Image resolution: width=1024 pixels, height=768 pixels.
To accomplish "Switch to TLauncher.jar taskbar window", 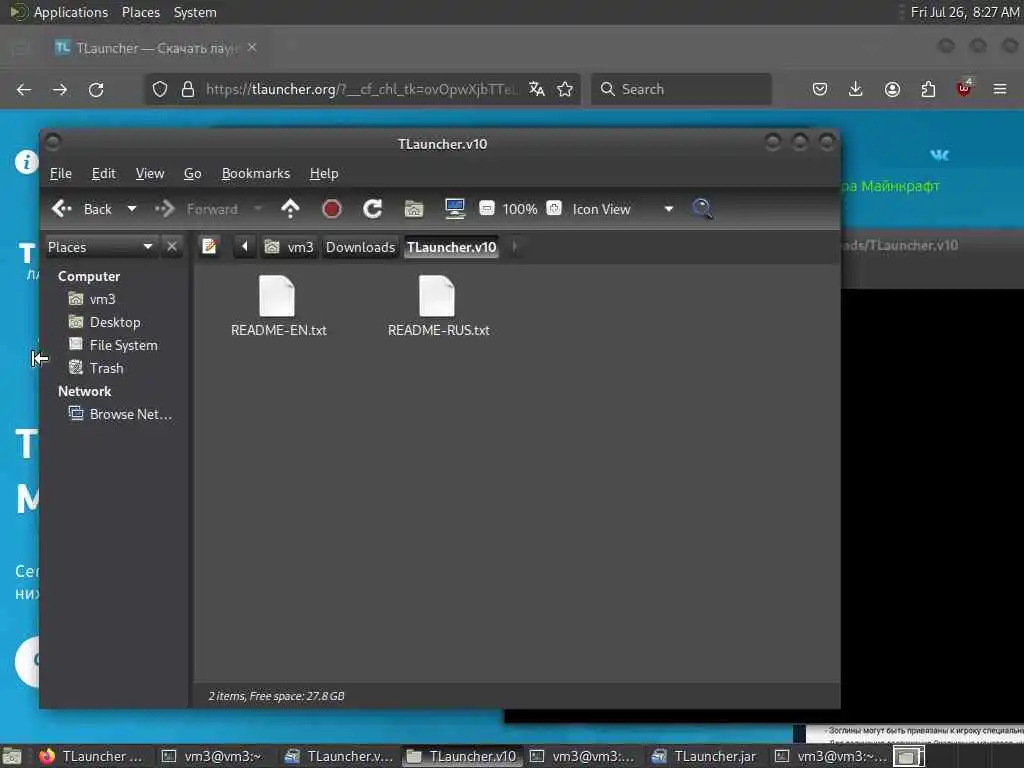I will click(x=704, y=756).
